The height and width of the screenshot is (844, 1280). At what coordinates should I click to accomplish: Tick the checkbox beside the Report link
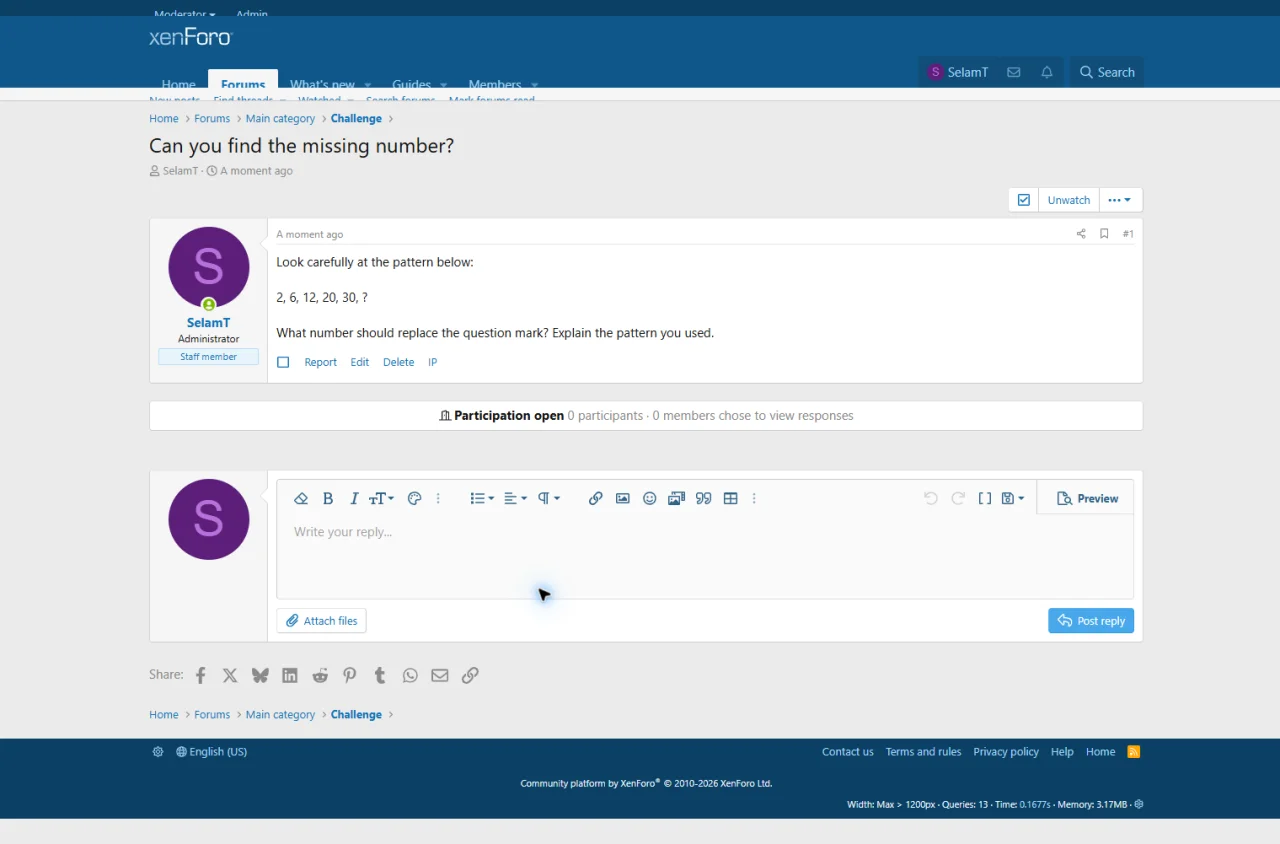[283, 362]
